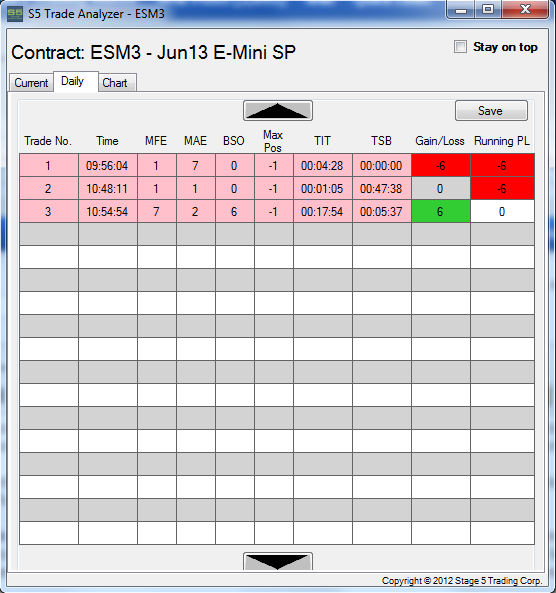Select the time cell 09:56:04
556x593 pixels.
(107, 165)
